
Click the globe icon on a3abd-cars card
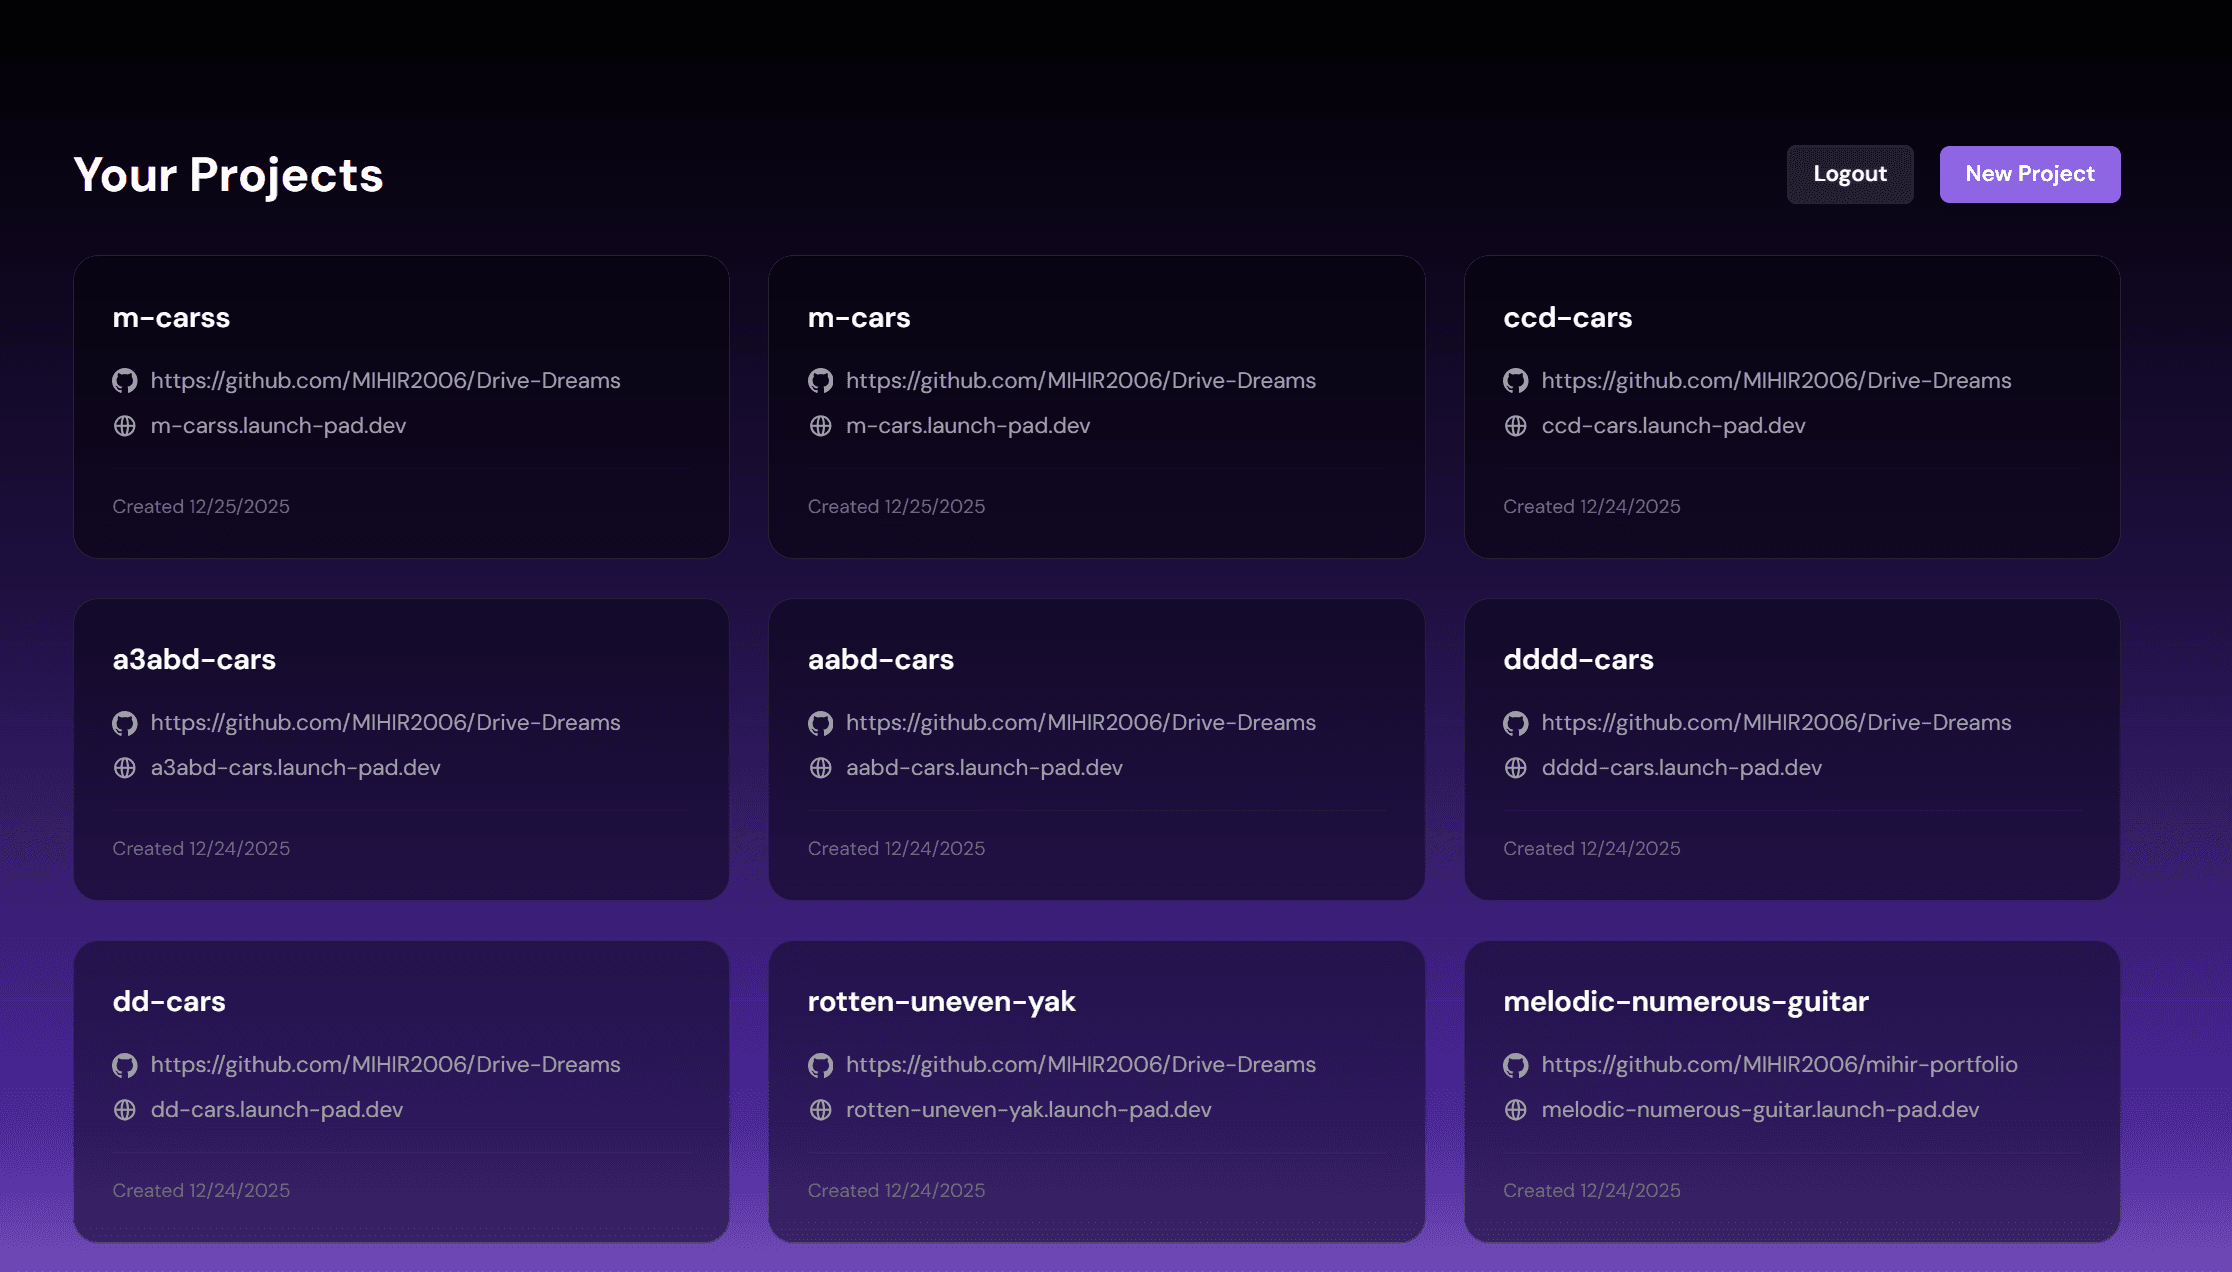tap(124, 768)
